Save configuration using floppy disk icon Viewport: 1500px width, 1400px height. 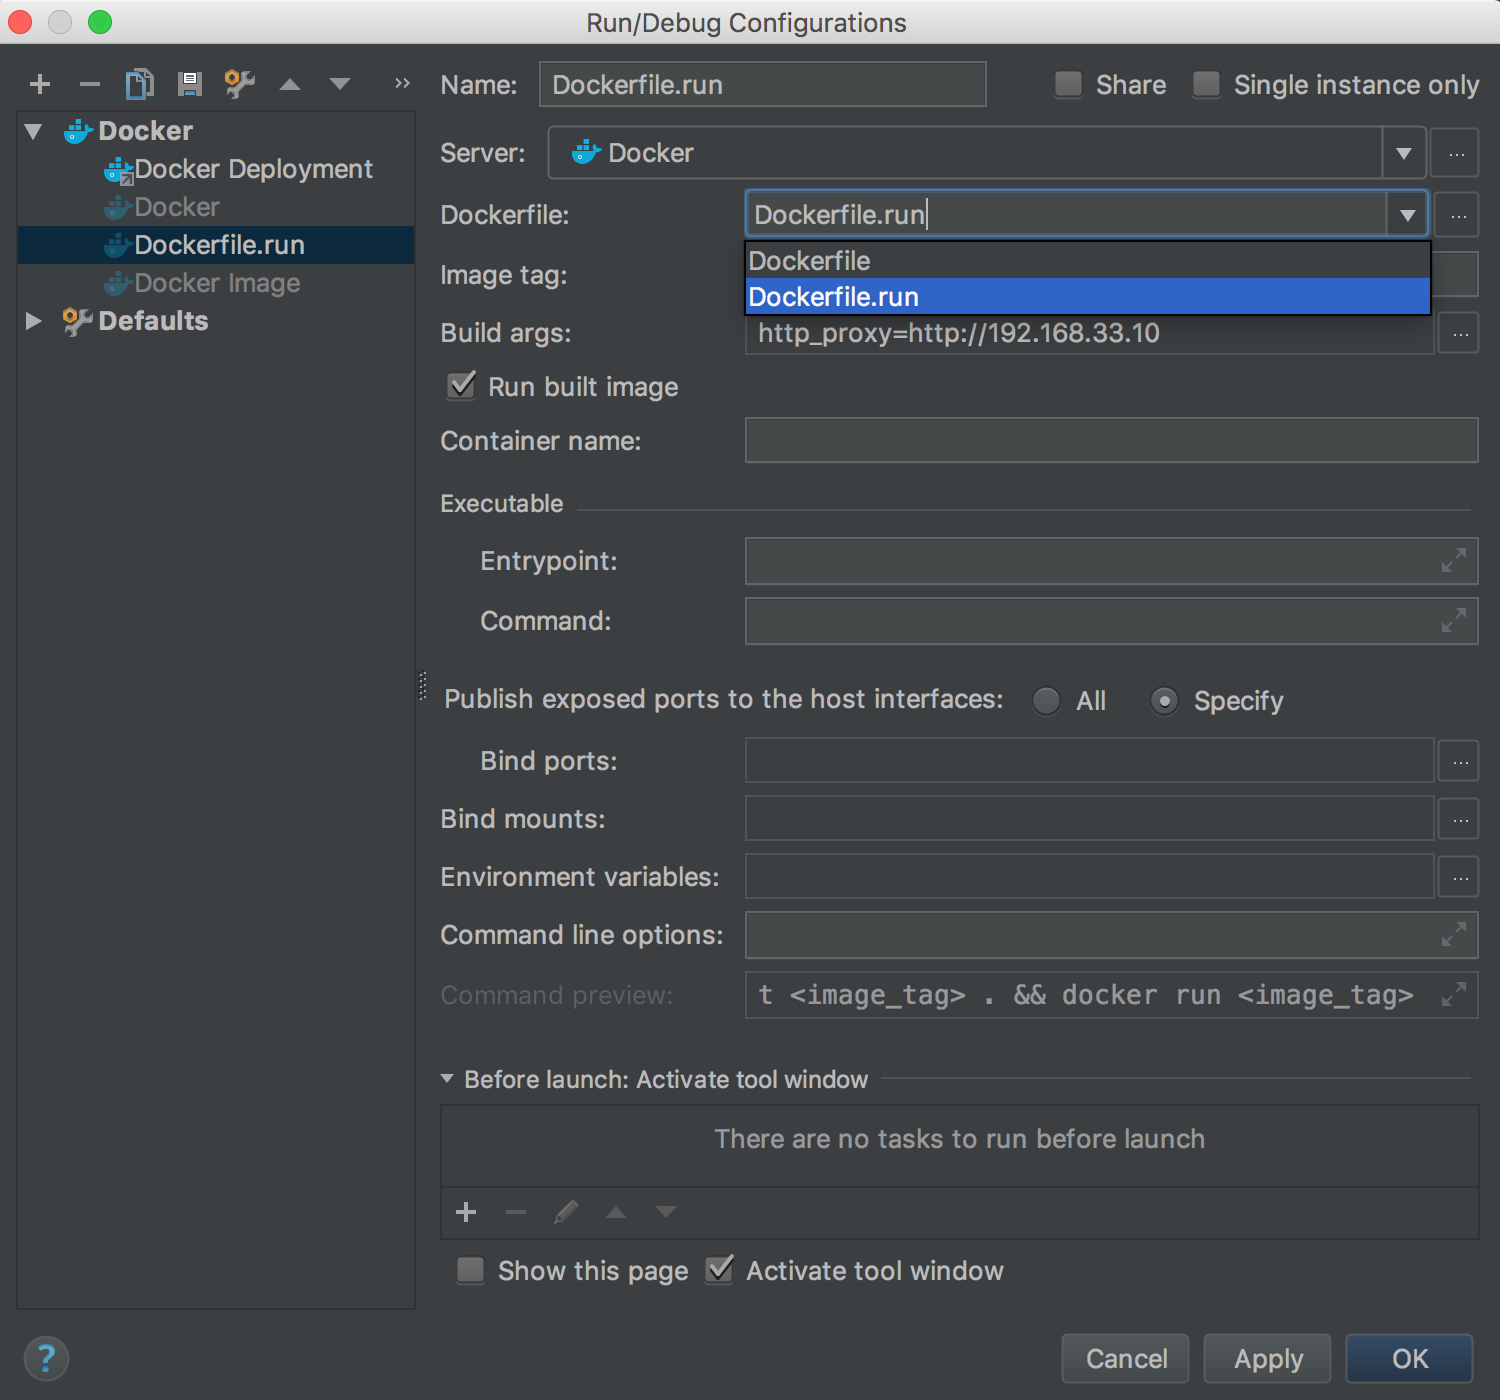coord(190,84)
